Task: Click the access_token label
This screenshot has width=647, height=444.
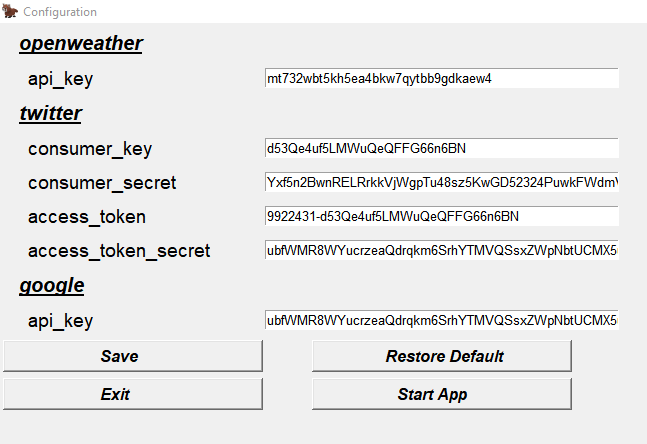Action: coord(87,217)
